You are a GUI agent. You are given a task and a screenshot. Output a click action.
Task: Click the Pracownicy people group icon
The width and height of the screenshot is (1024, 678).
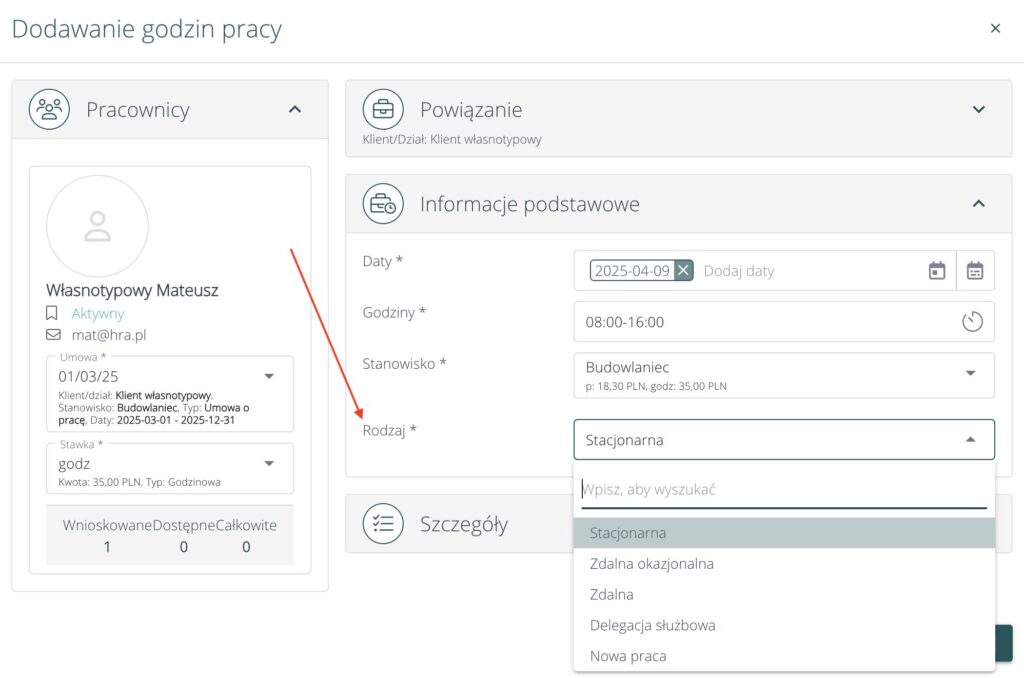click(x=49, y=109)
